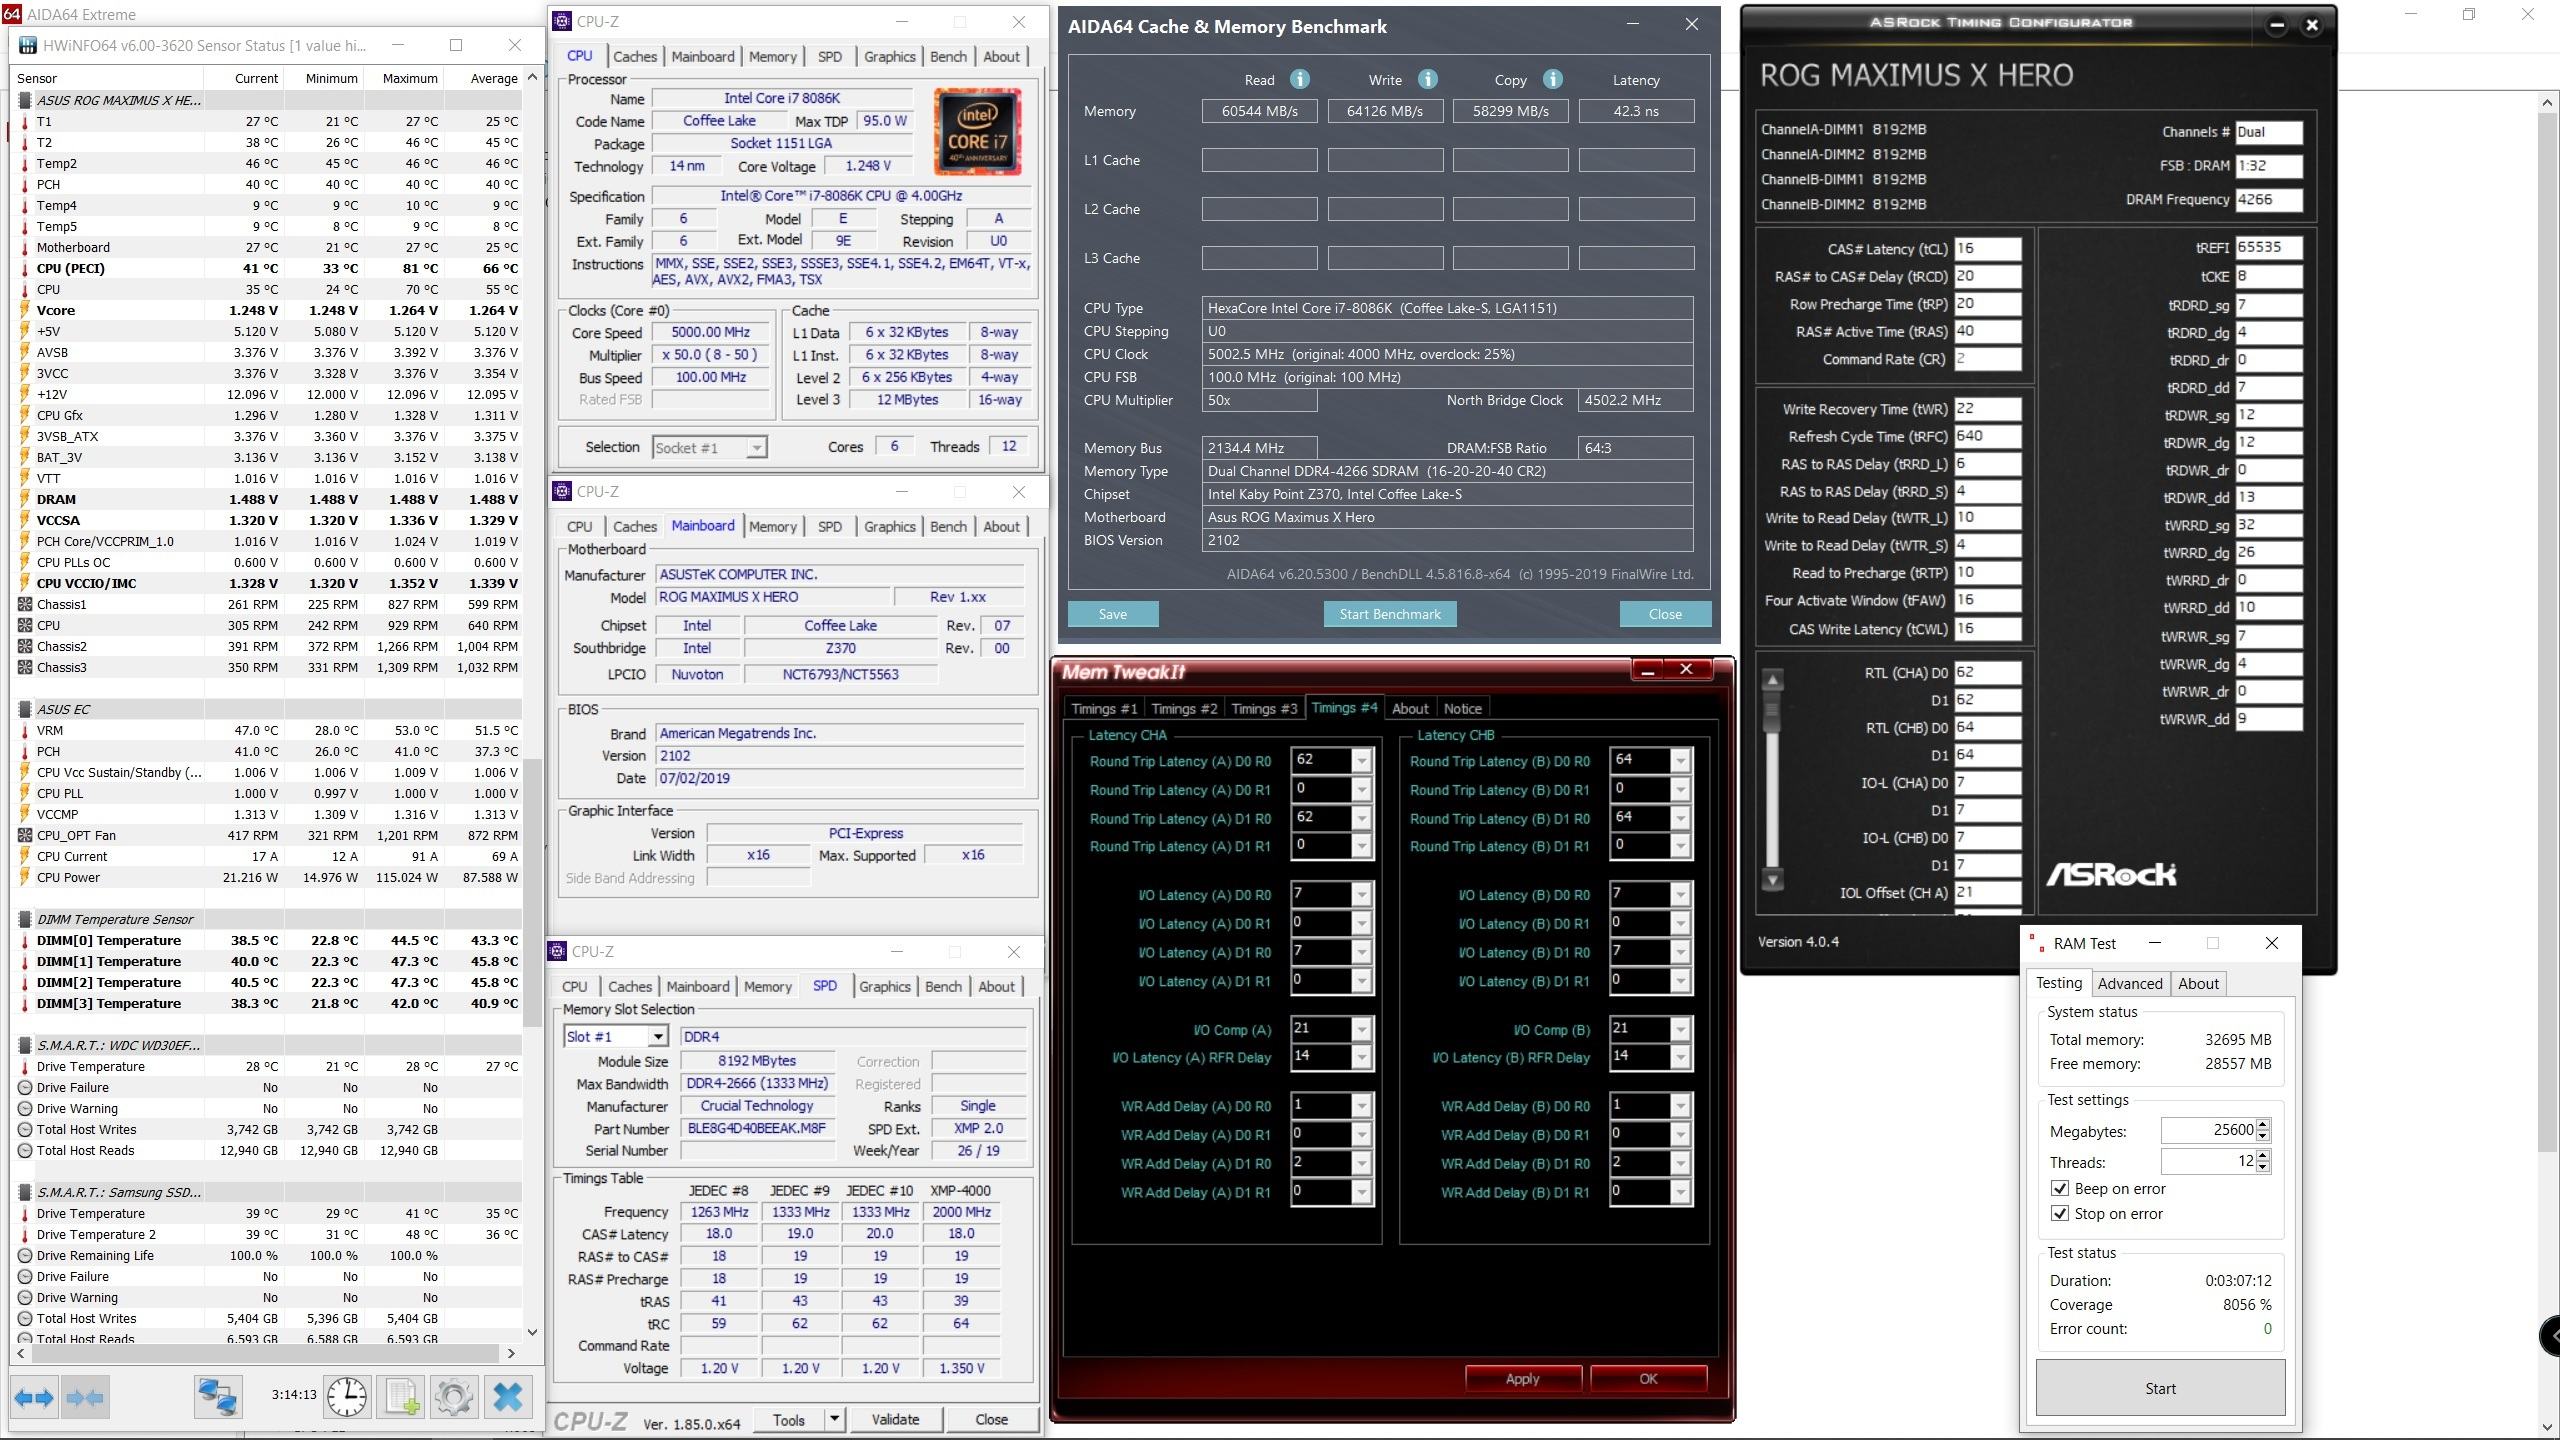2560x1440 pixels.
Task: Decrease Threads stepper in RAM Test
Action: tap(2263, 1167)
